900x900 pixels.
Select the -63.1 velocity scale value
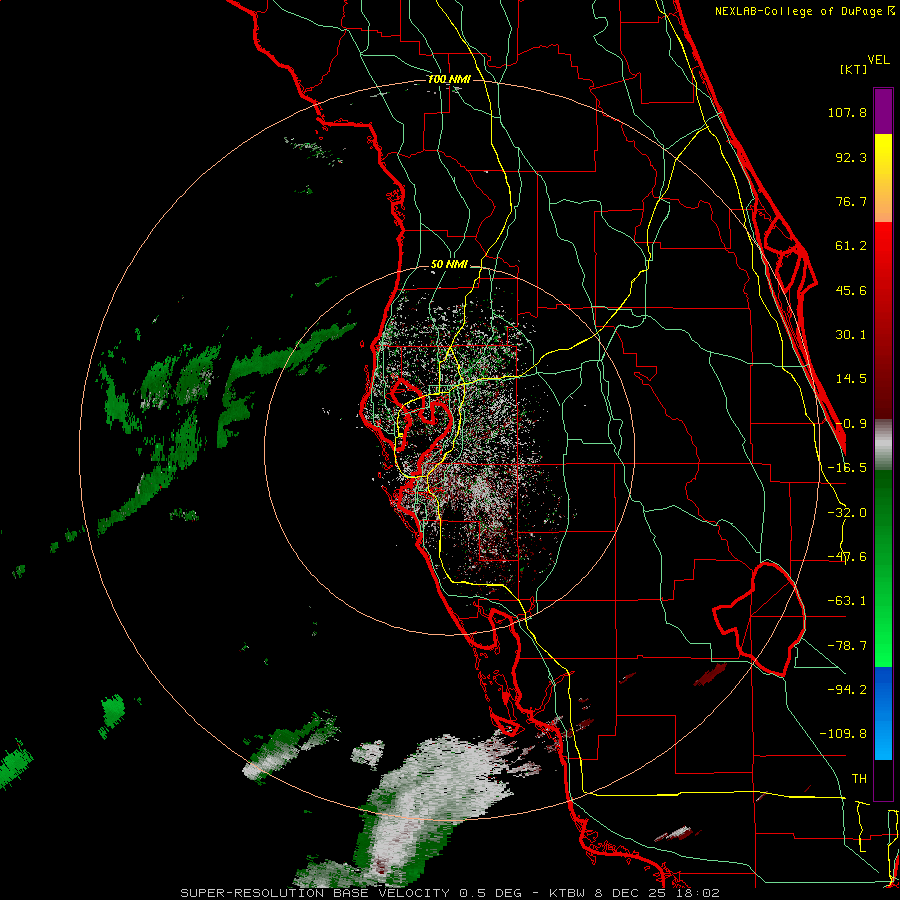(x=847, y=601)
